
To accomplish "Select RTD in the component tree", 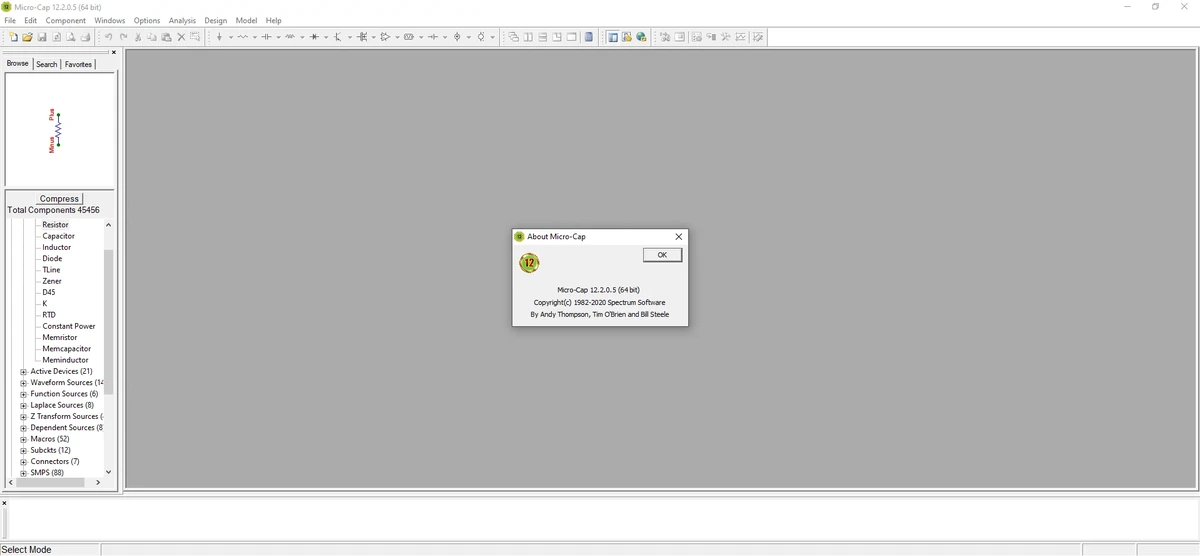I will [48, 315].
